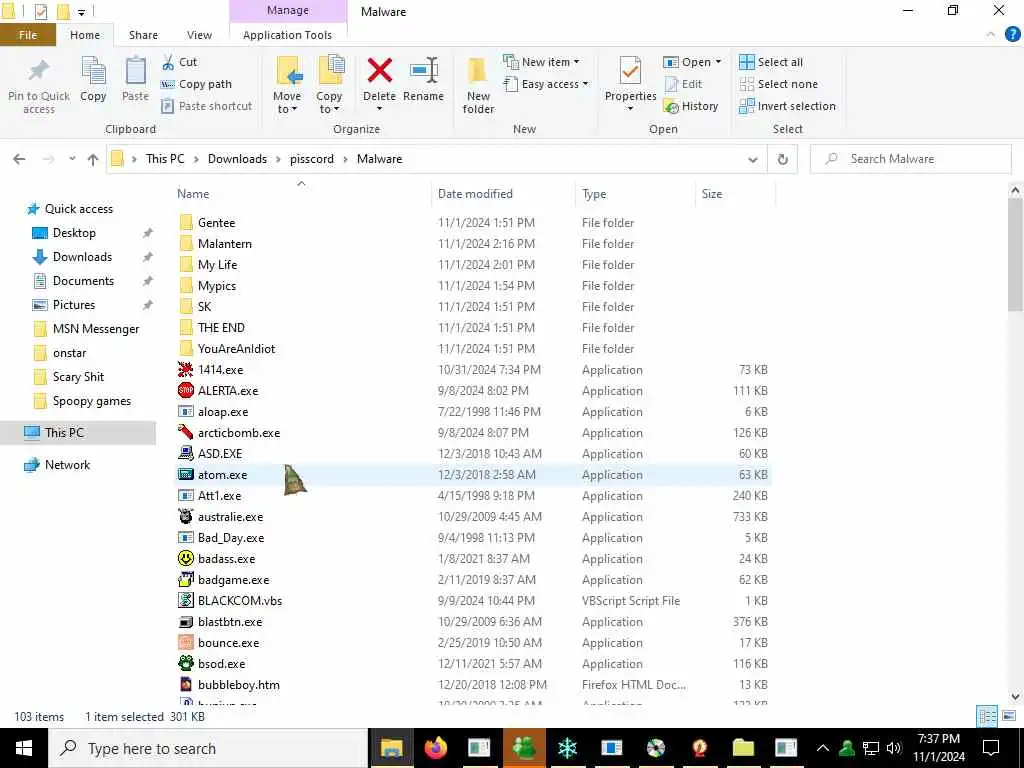
Task: Select the BLACKCOM.vbs script icon
Action: 185,600
